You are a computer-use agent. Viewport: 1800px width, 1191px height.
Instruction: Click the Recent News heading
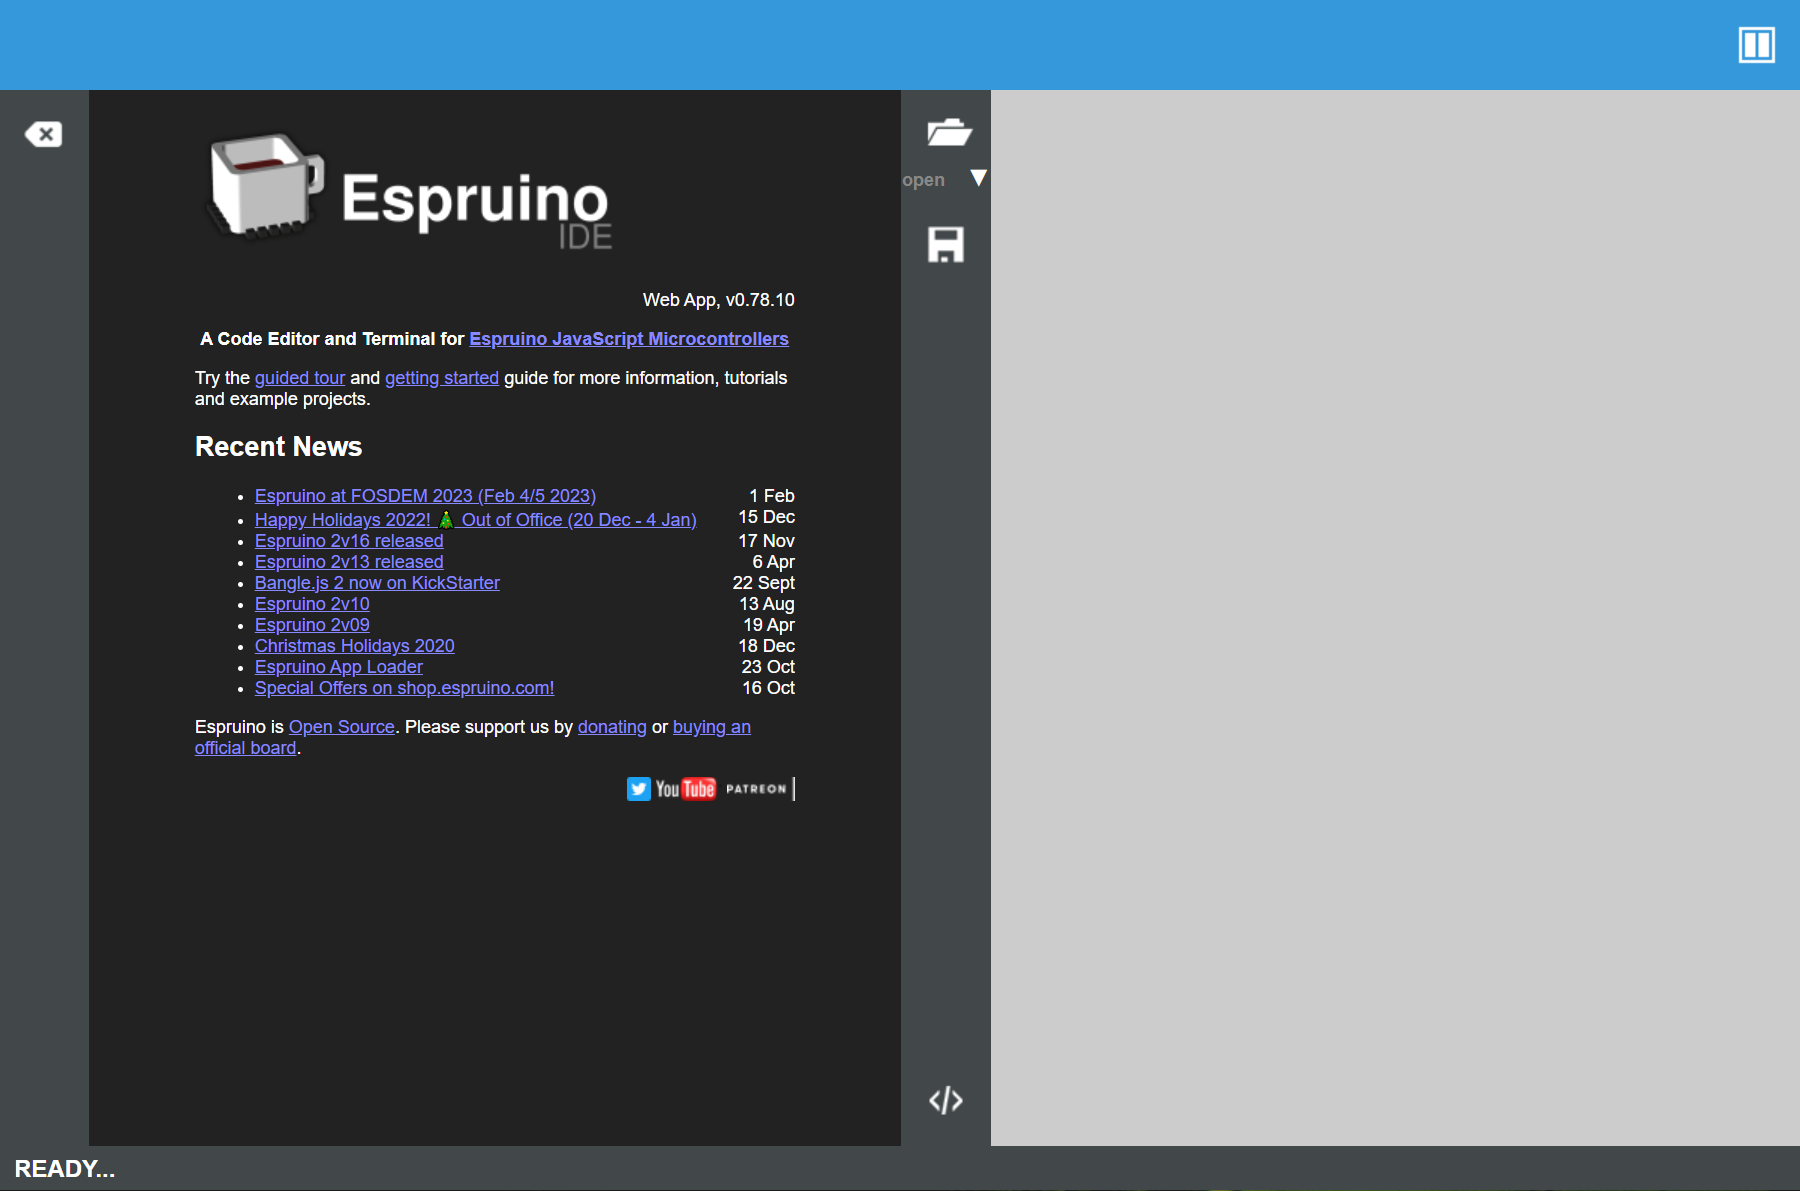[x=278, y=447]
